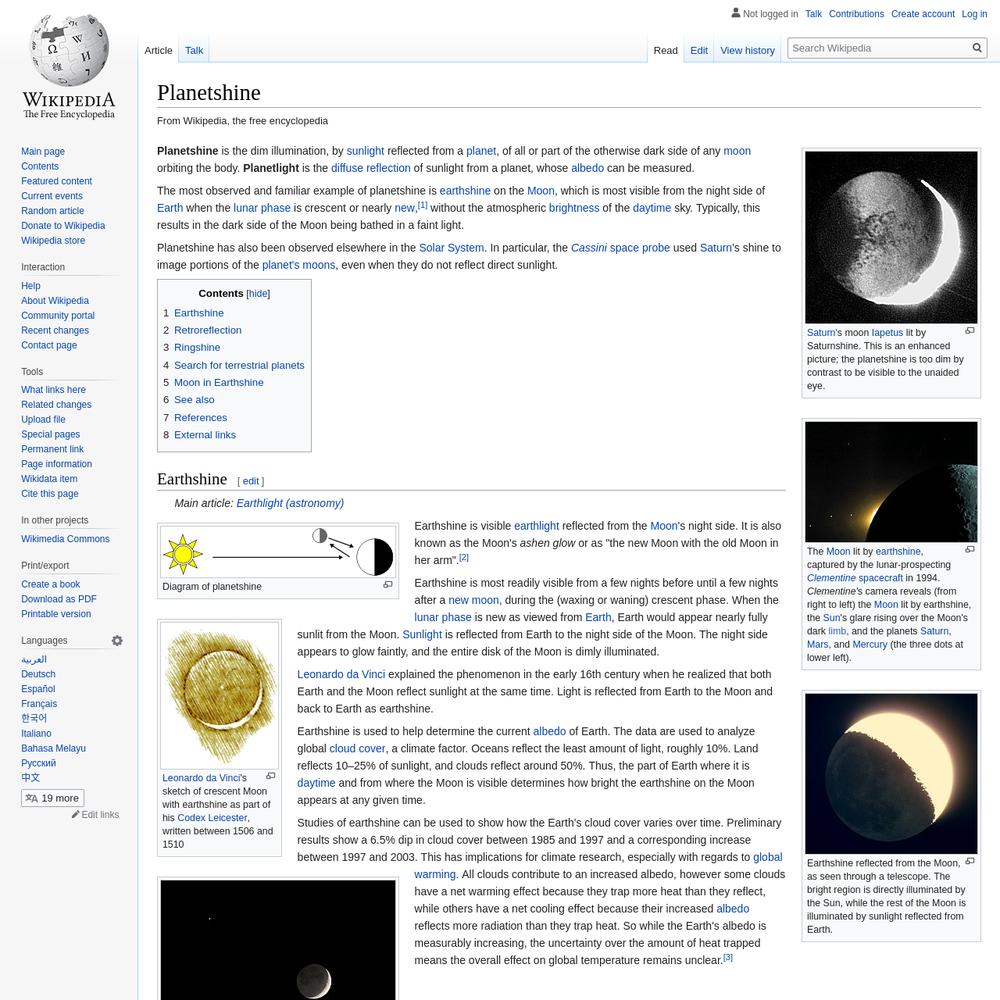Jump to Search for terrestrial planets section
Viewport: 1000px width, 1000px height.
point(239,365)
